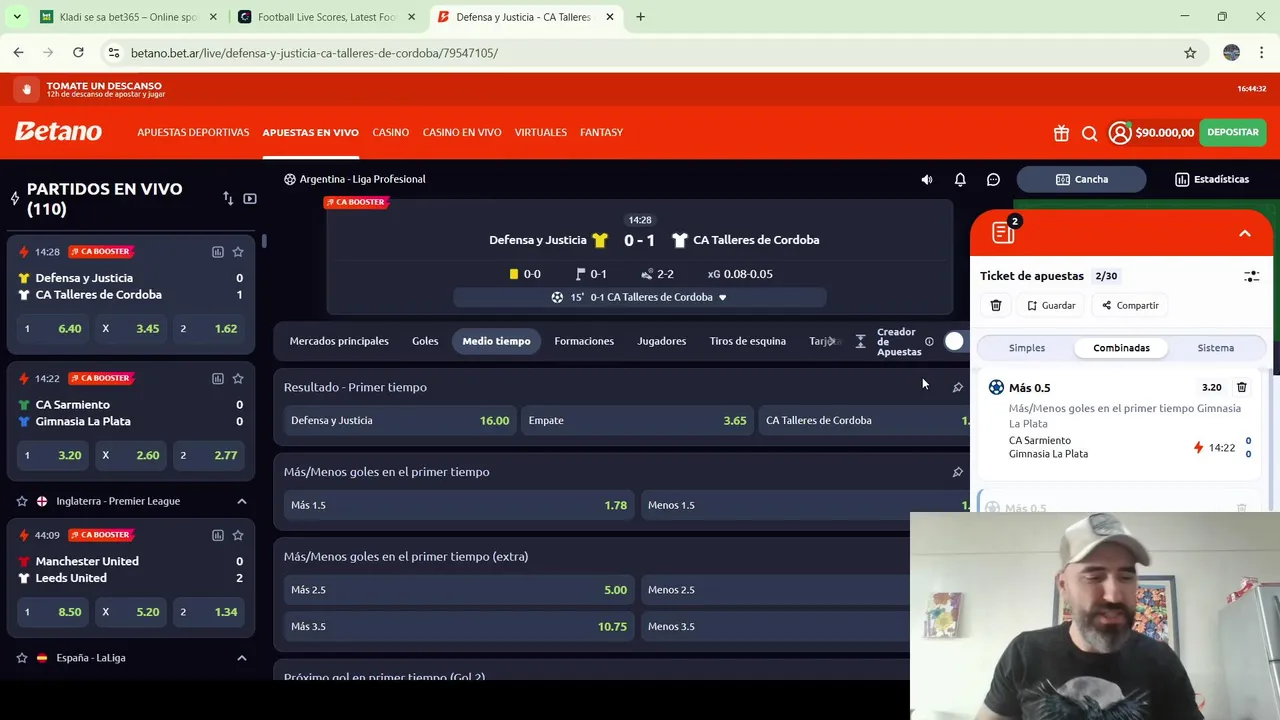Switch to the Mercados principales tab
Viewport: 1280px width, 720px height.
coord(339,342)
